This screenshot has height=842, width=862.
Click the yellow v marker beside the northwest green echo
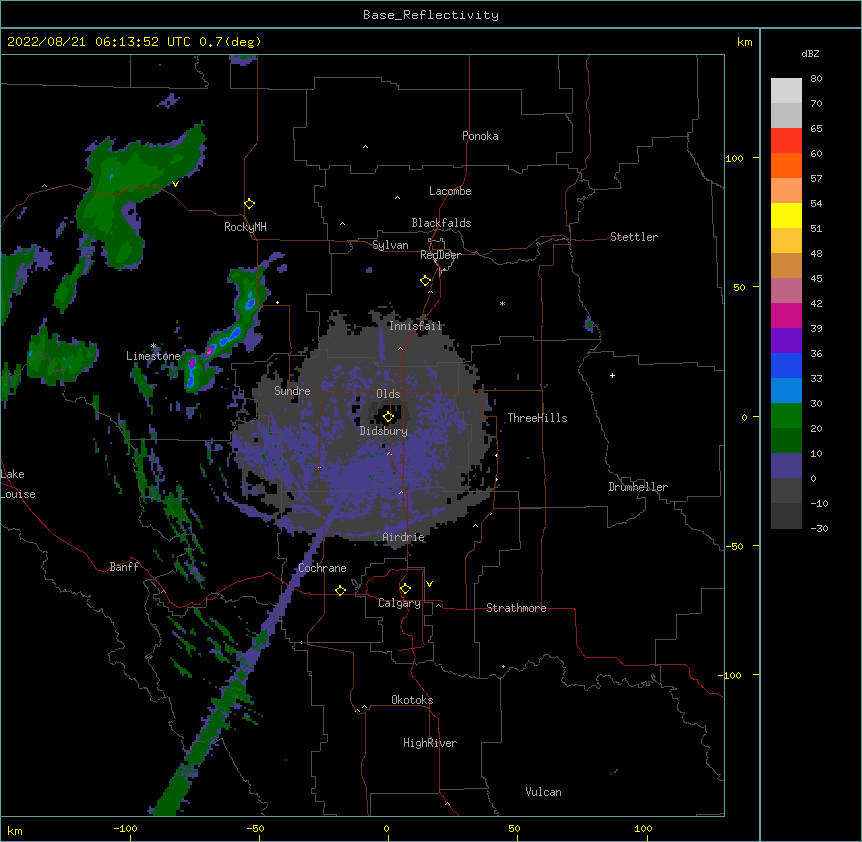pos(175,184)
